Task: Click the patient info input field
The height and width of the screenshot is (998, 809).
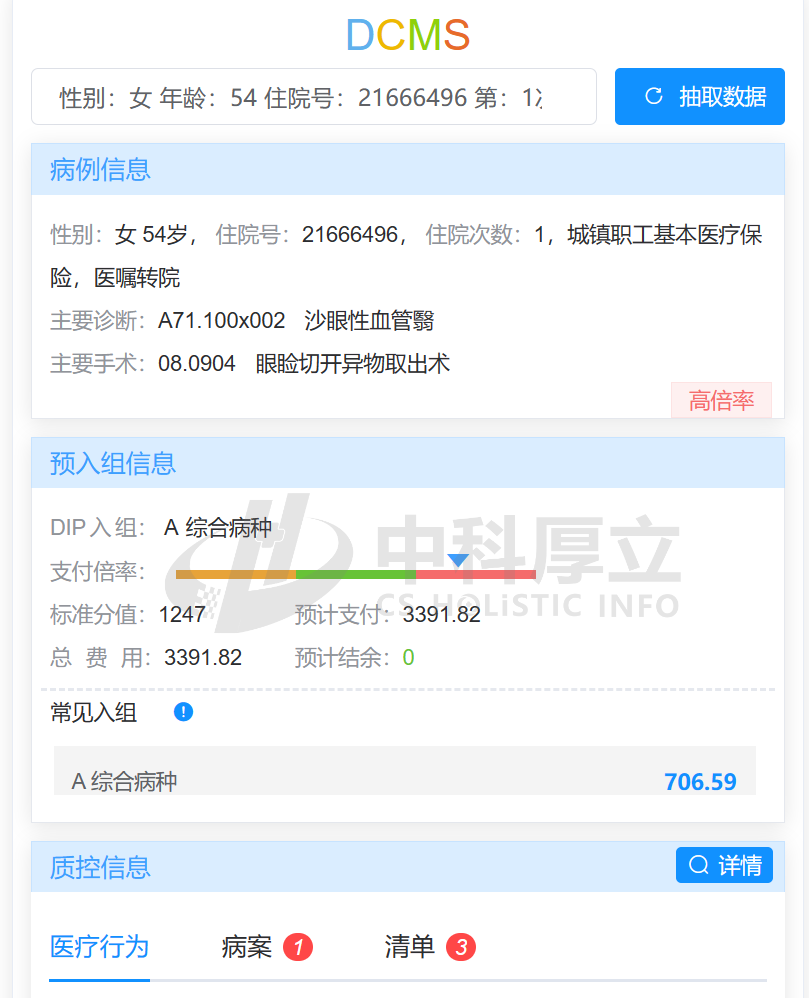Action: tap(314, 97)
